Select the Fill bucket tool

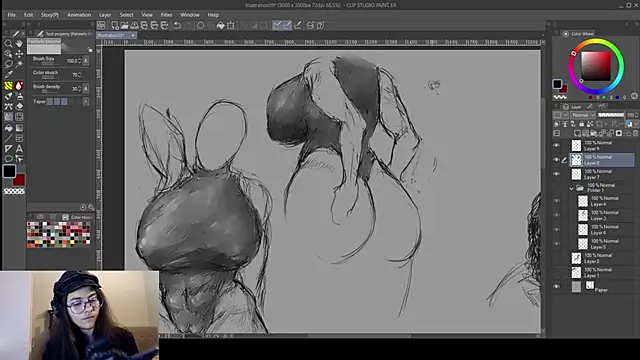[x=8, y=128]
